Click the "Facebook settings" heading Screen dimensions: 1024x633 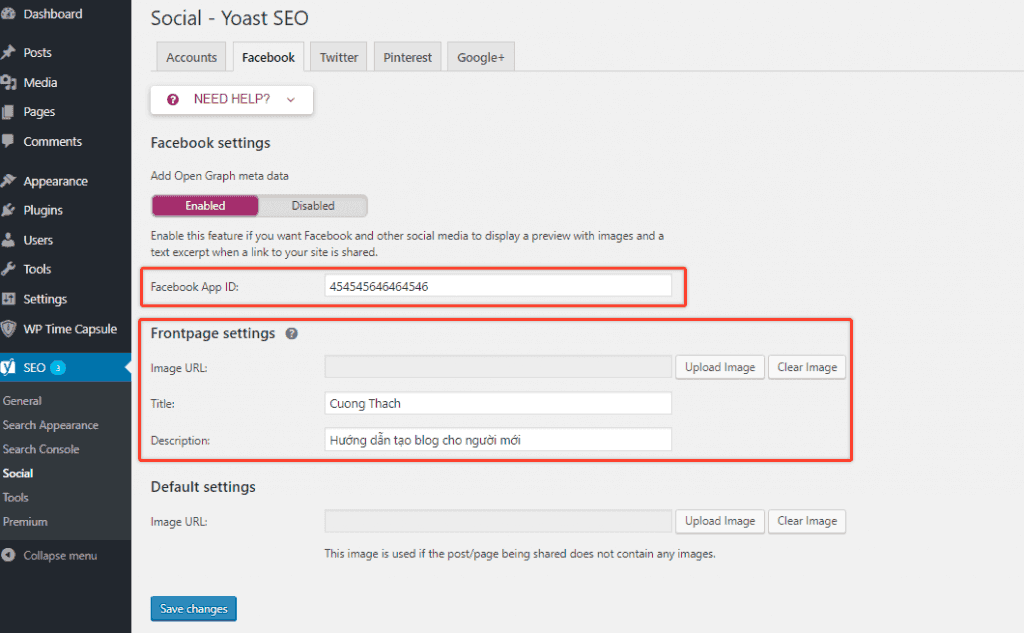[x=210, y=143]
